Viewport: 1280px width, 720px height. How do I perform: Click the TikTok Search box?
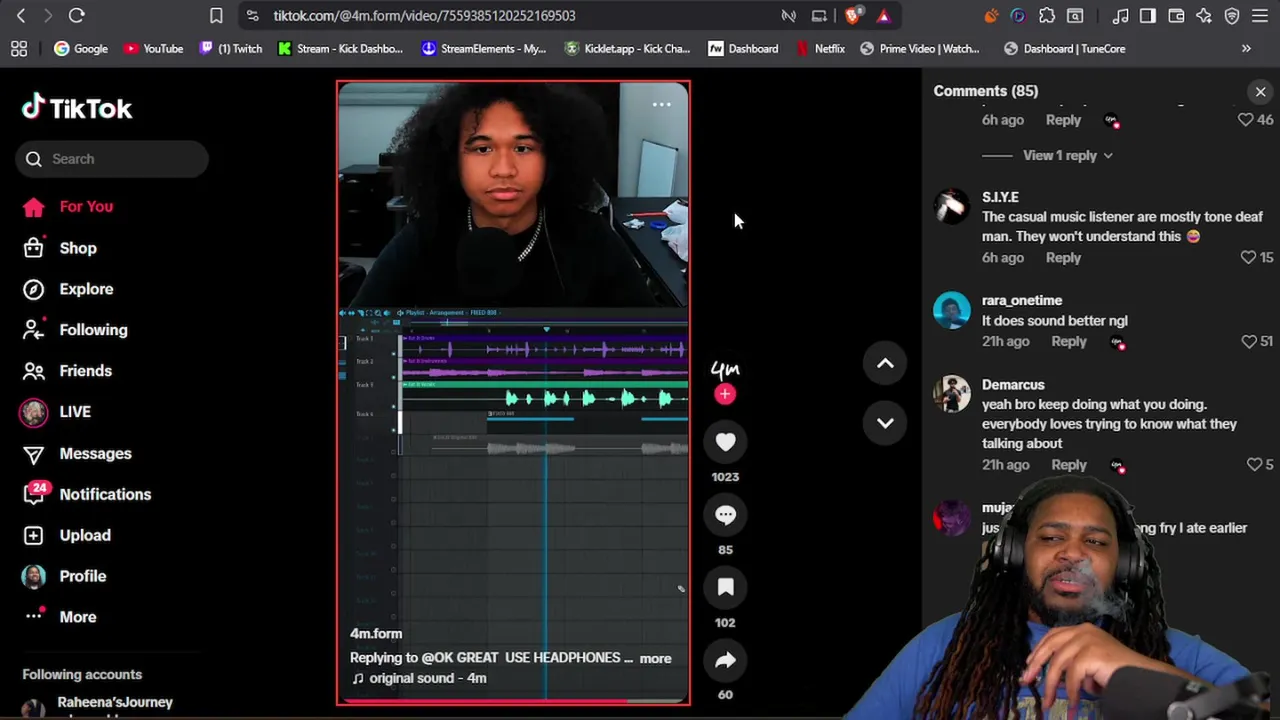click(112, 159)
